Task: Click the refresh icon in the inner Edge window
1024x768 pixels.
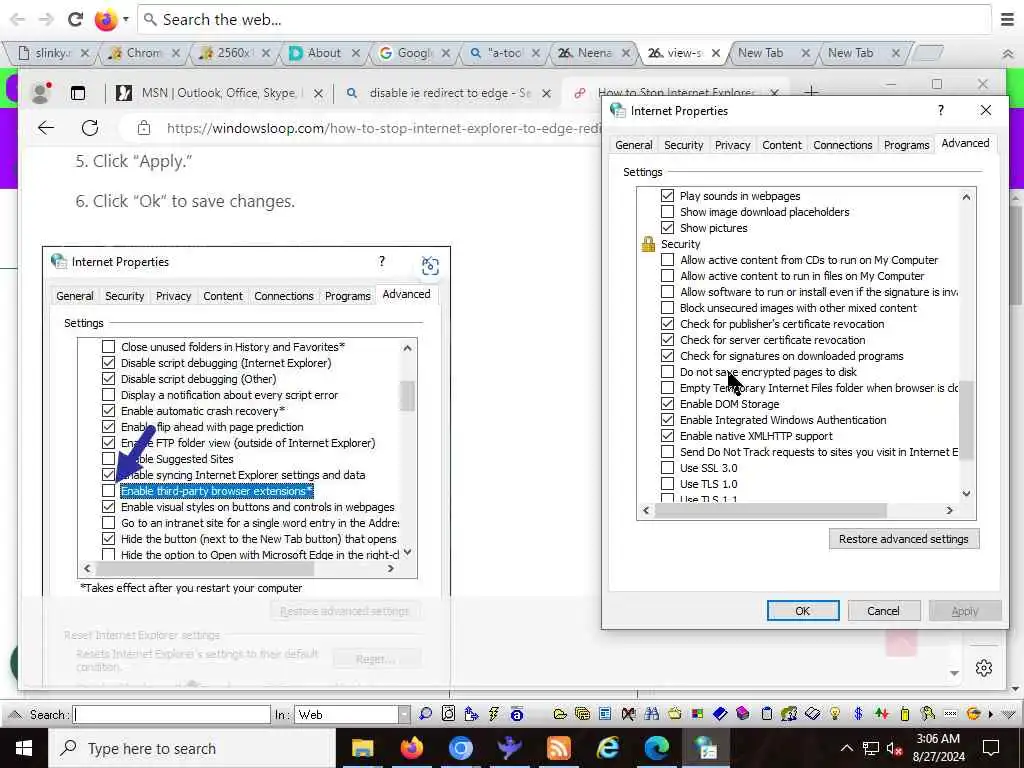Action: tap(90, 128)
